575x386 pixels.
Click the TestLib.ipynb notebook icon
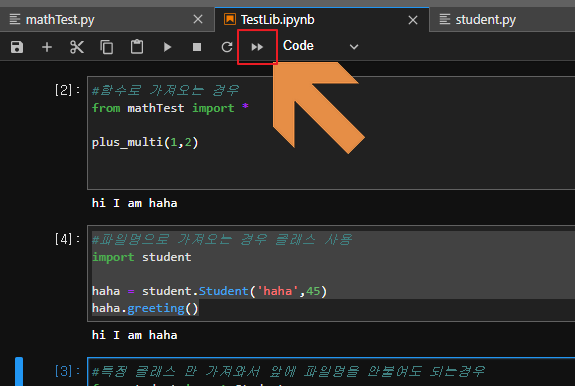[x=230, y=19]
